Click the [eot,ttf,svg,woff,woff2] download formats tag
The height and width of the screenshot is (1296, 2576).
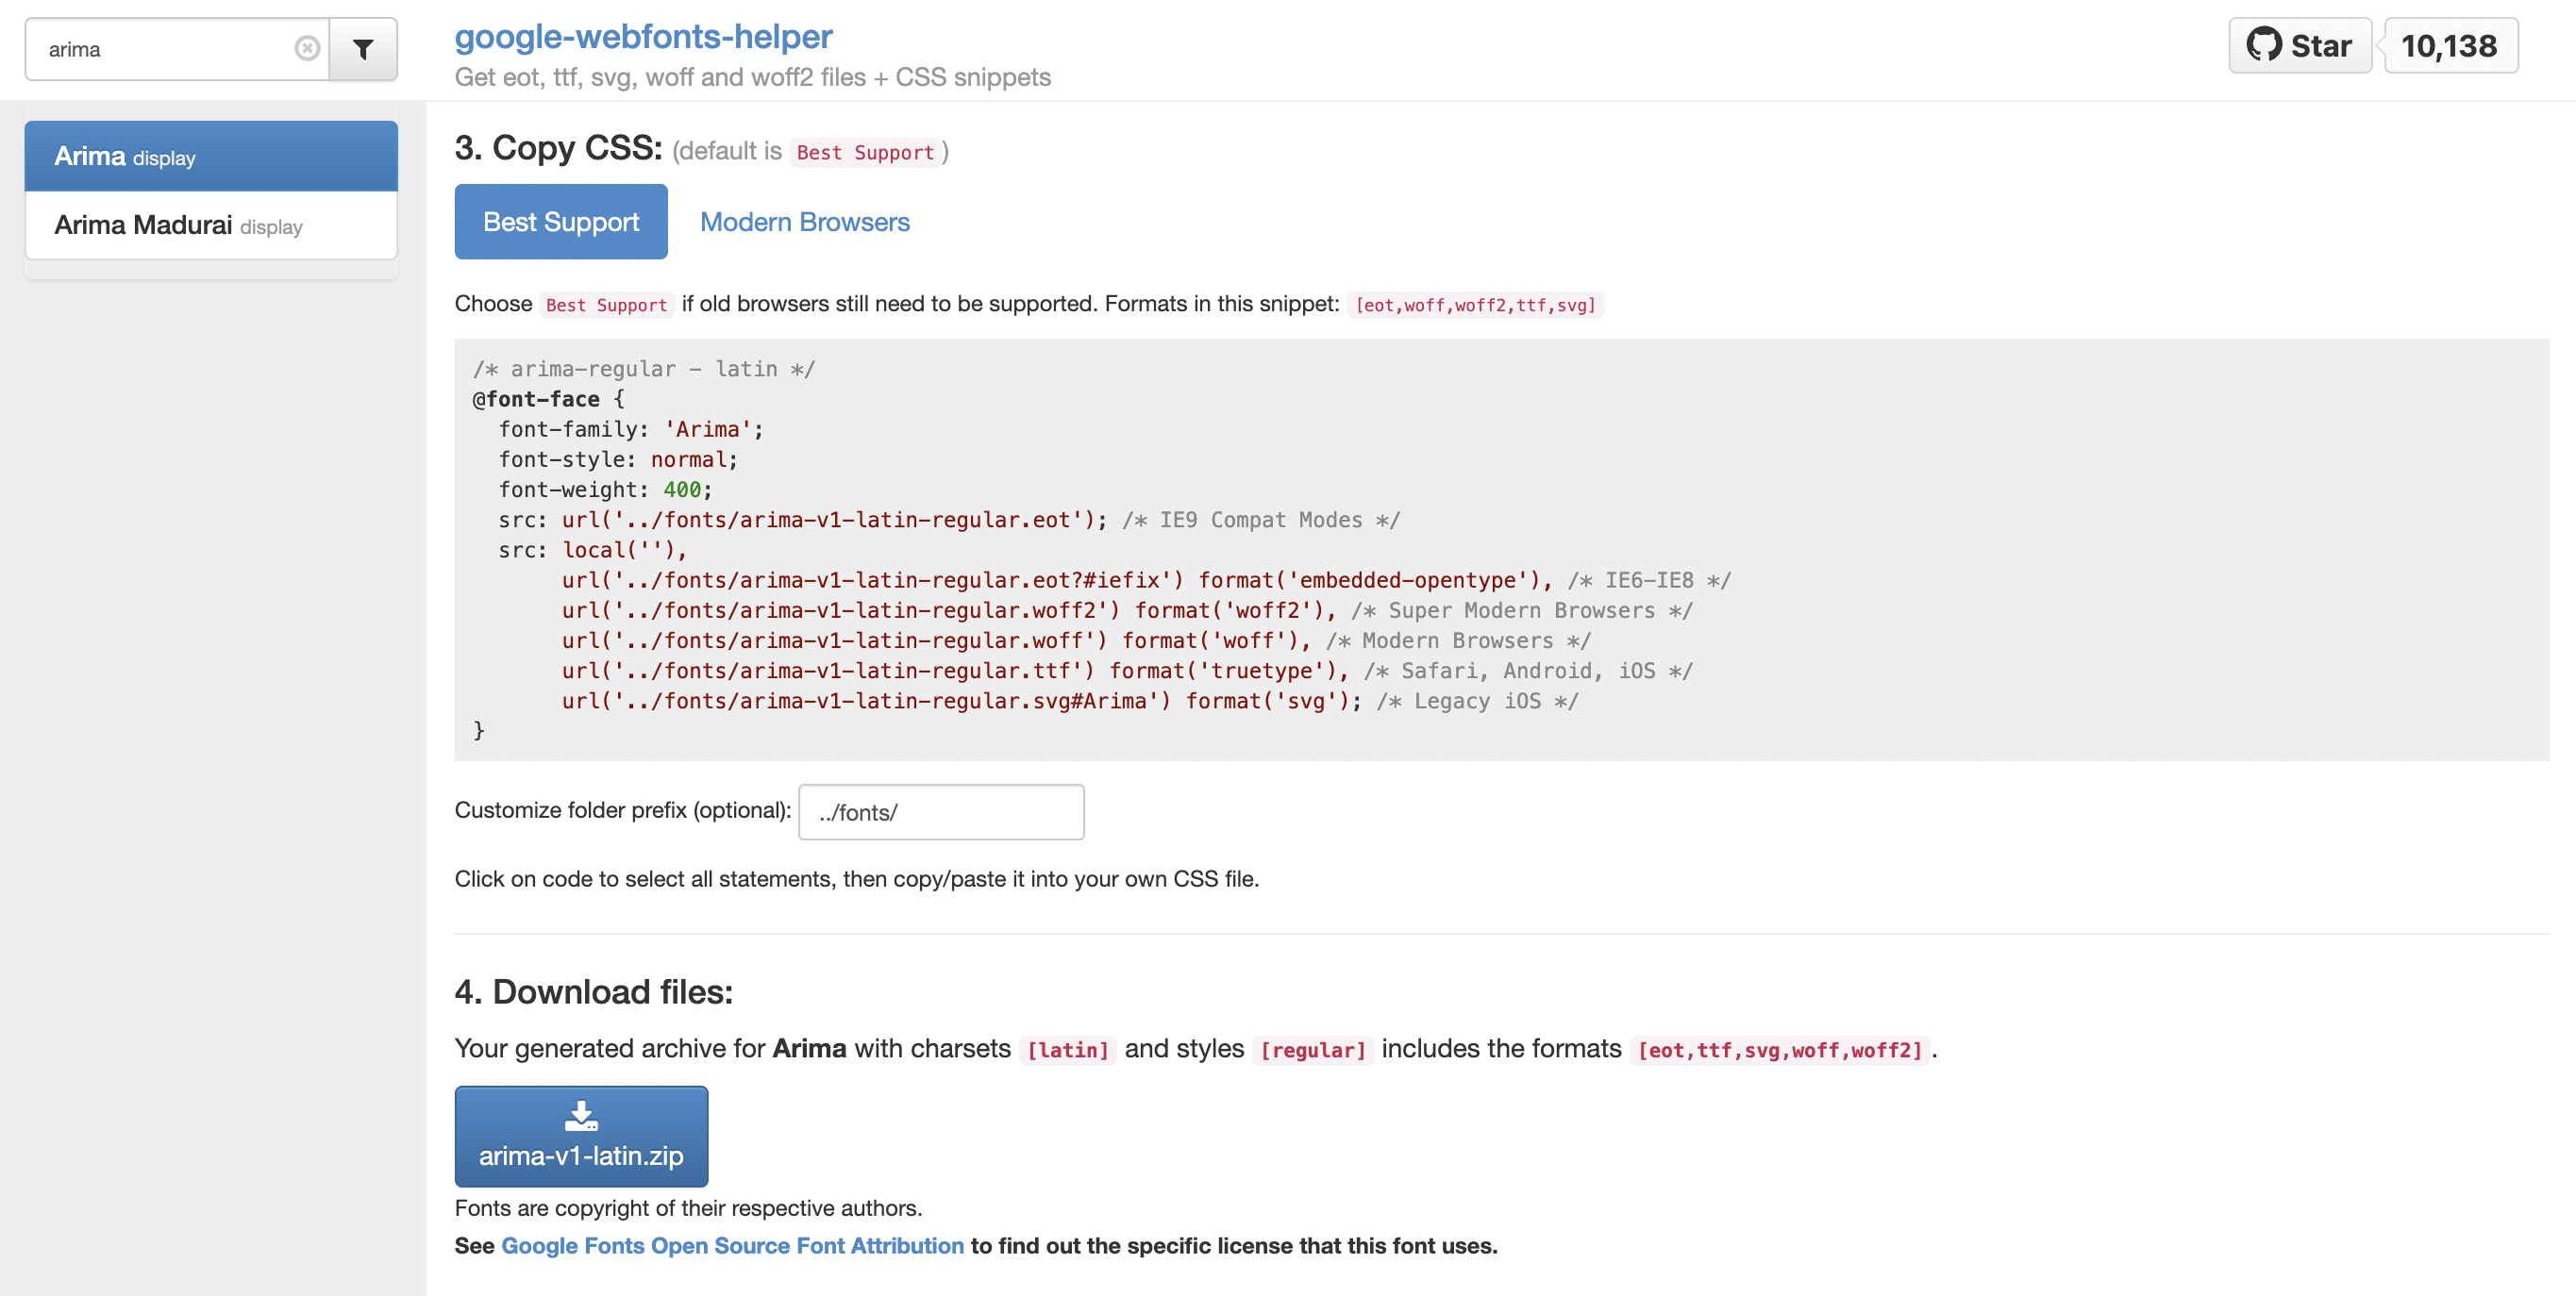click(1780, 1049)
